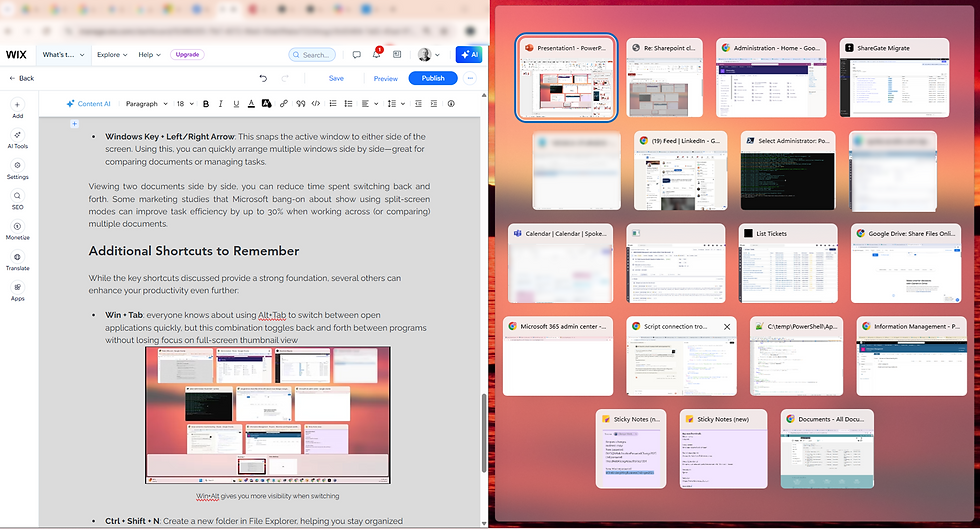Open the line spacing dropdown

coord(396,104)
